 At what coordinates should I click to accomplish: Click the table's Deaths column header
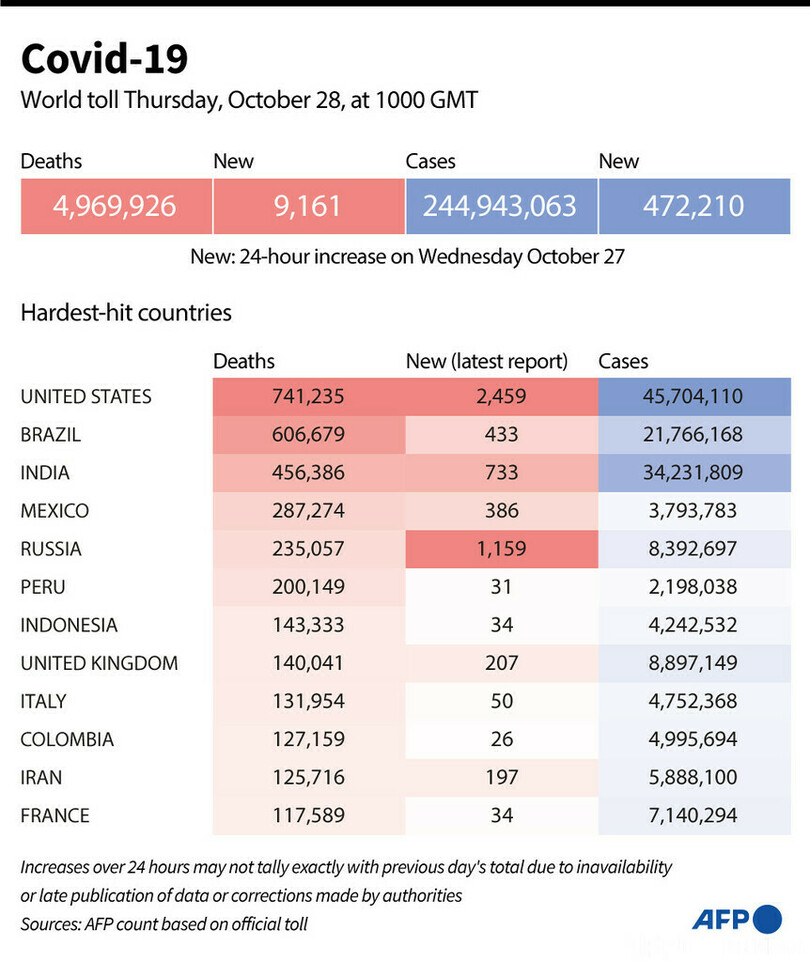tap(244, 362)
